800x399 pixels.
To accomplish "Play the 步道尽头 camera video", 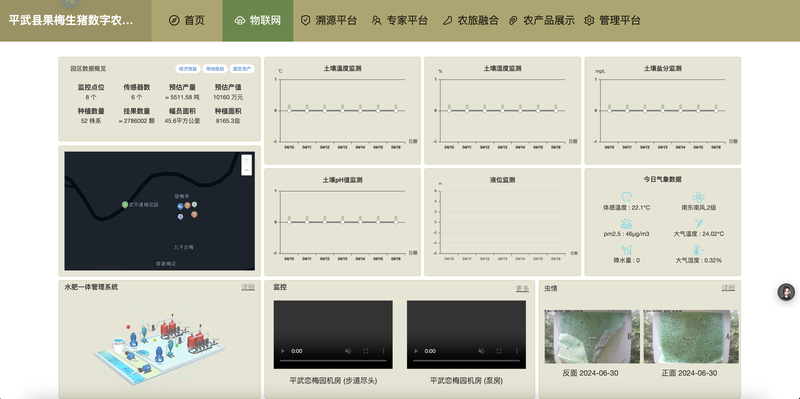I will (x=282, y=351).
